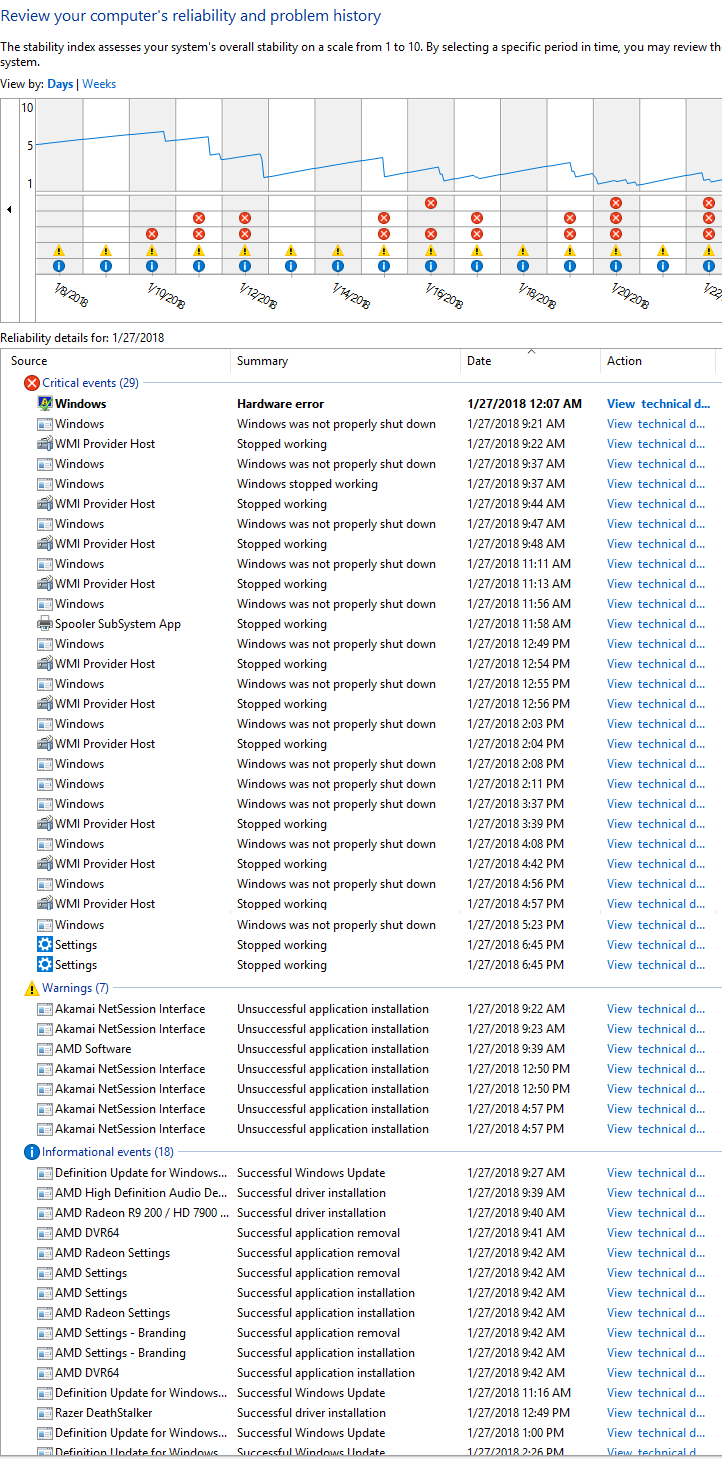Click blue info icon in 1/12/2018 column
Image resolution: width=726 pixels, height=1459 pixels.
coord(244,266)
